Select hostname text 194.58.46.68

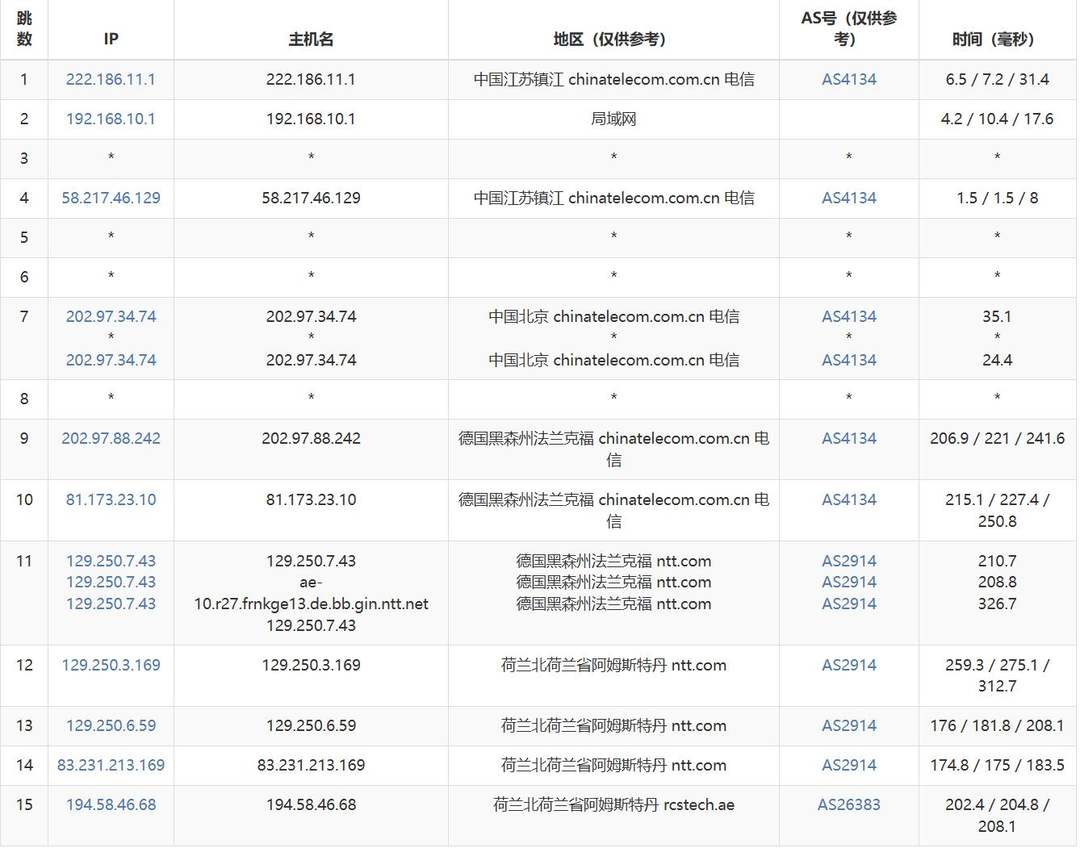[311, 805]
